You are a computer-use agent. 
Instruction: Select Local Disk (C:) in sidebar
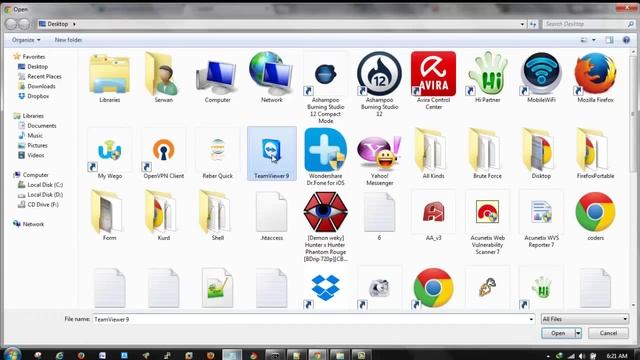point(45,185)
